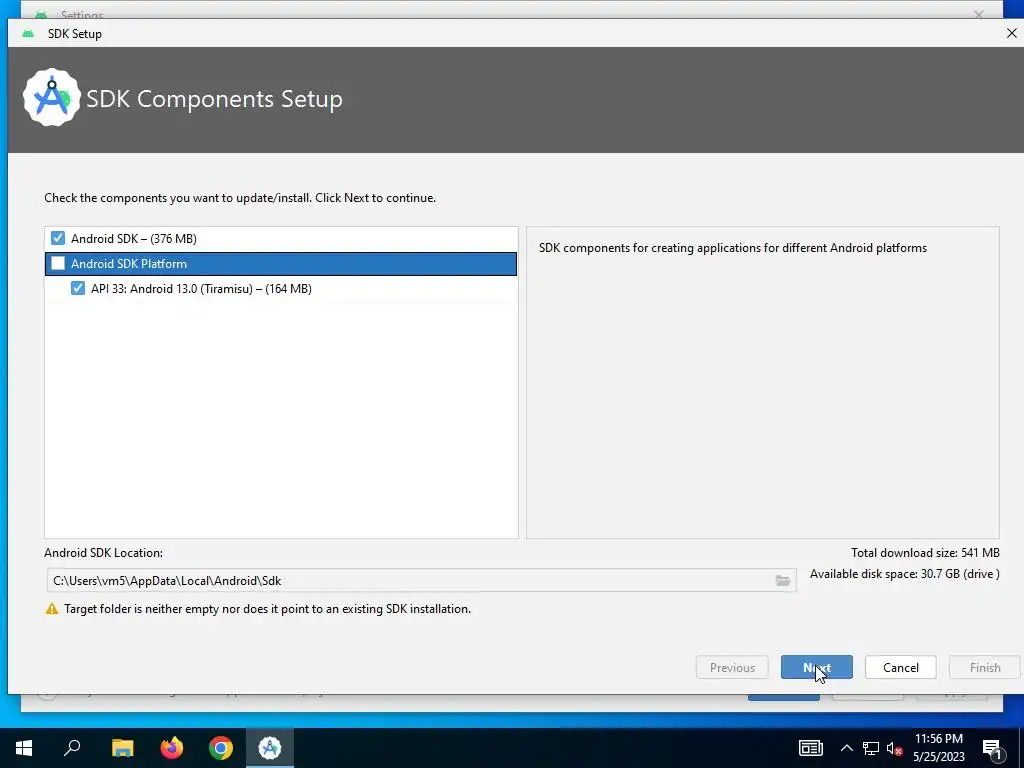Check the Android SDK Platform checkbox
The image size is (1024, 768).
(58, 264)
